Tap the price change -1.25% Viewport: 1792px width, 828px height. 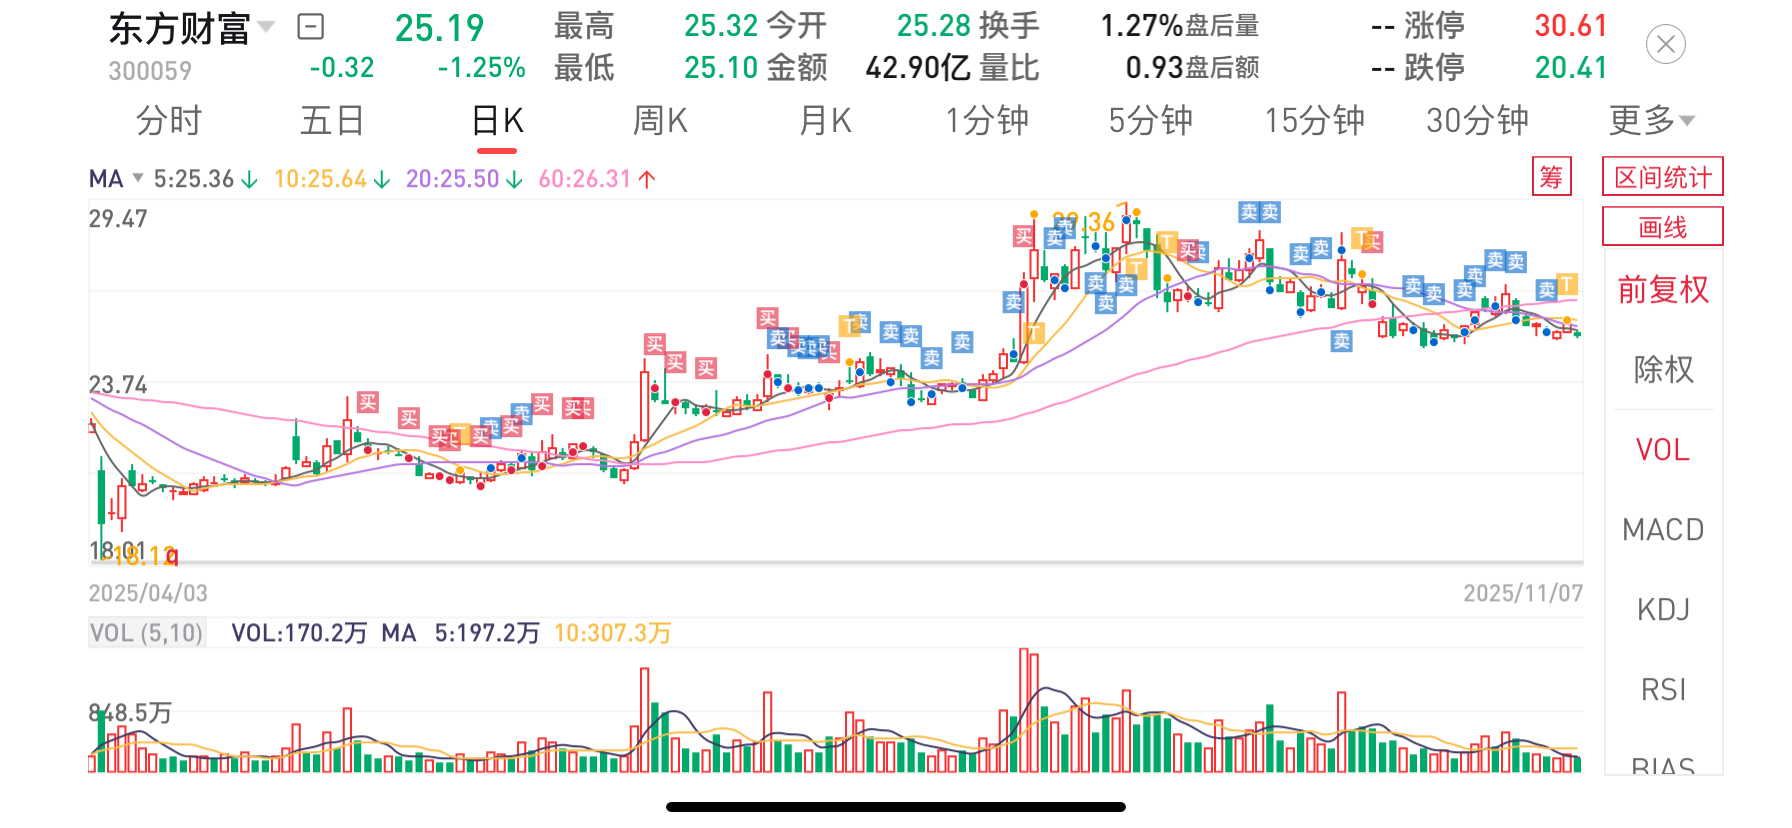pyautogui.click(x=481, y=68)
